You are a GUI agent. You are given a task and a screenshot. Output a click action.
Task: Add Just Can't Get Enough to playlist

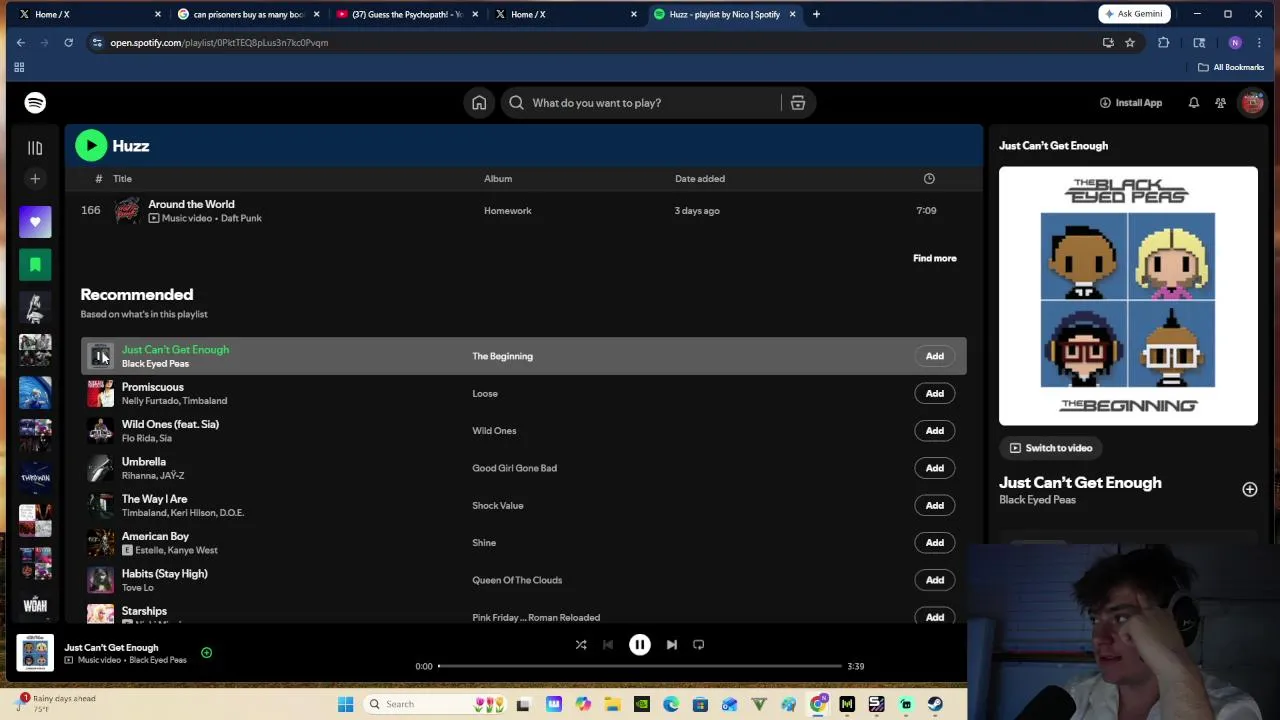pyautogui.click(x=934, y=356)
